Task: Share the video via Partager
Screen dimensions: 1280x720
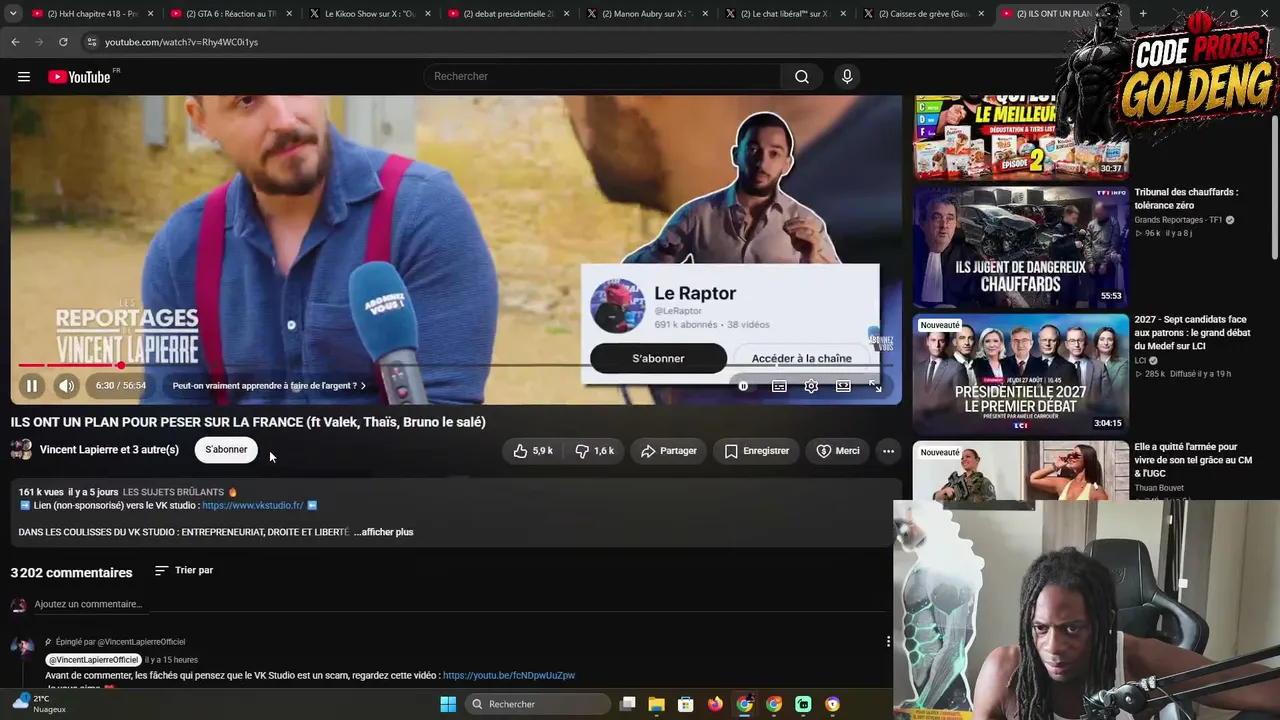Action: pyautogui.click(x=669, y=451)
